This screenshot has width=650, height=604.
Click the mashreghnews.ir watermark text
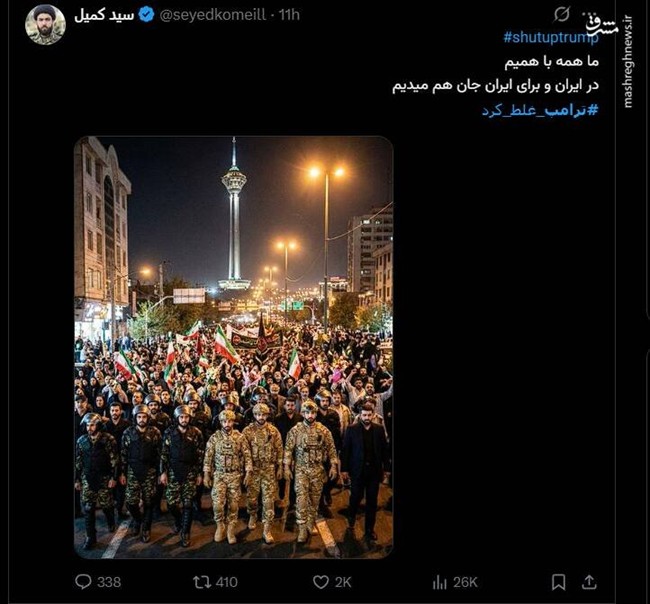point(628,61)
